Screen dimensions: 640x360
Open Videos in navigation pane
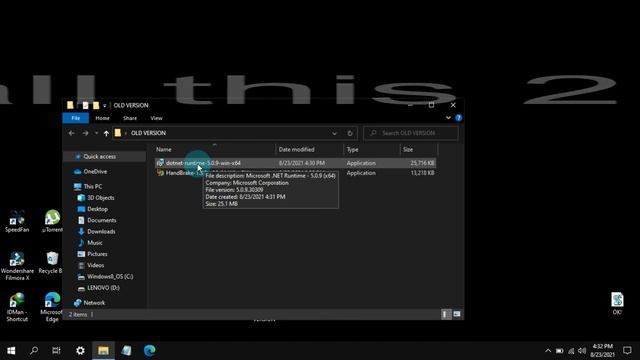point(95,265)
